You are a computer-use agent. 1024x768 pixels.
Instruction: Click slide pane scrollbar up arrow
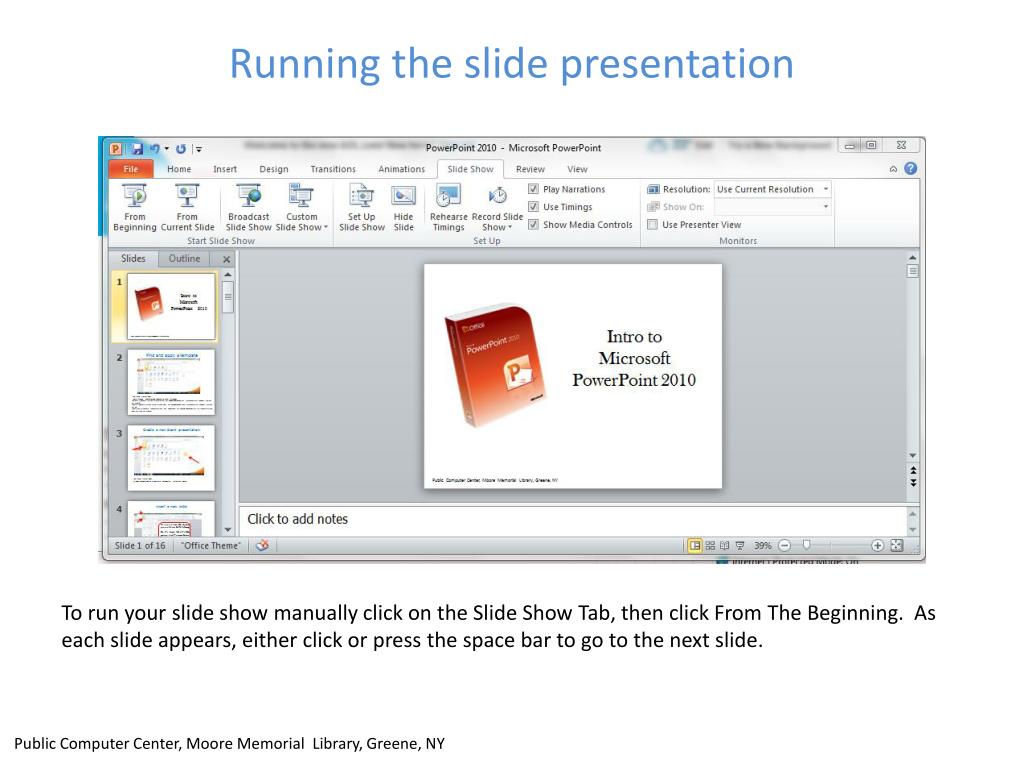913,257
